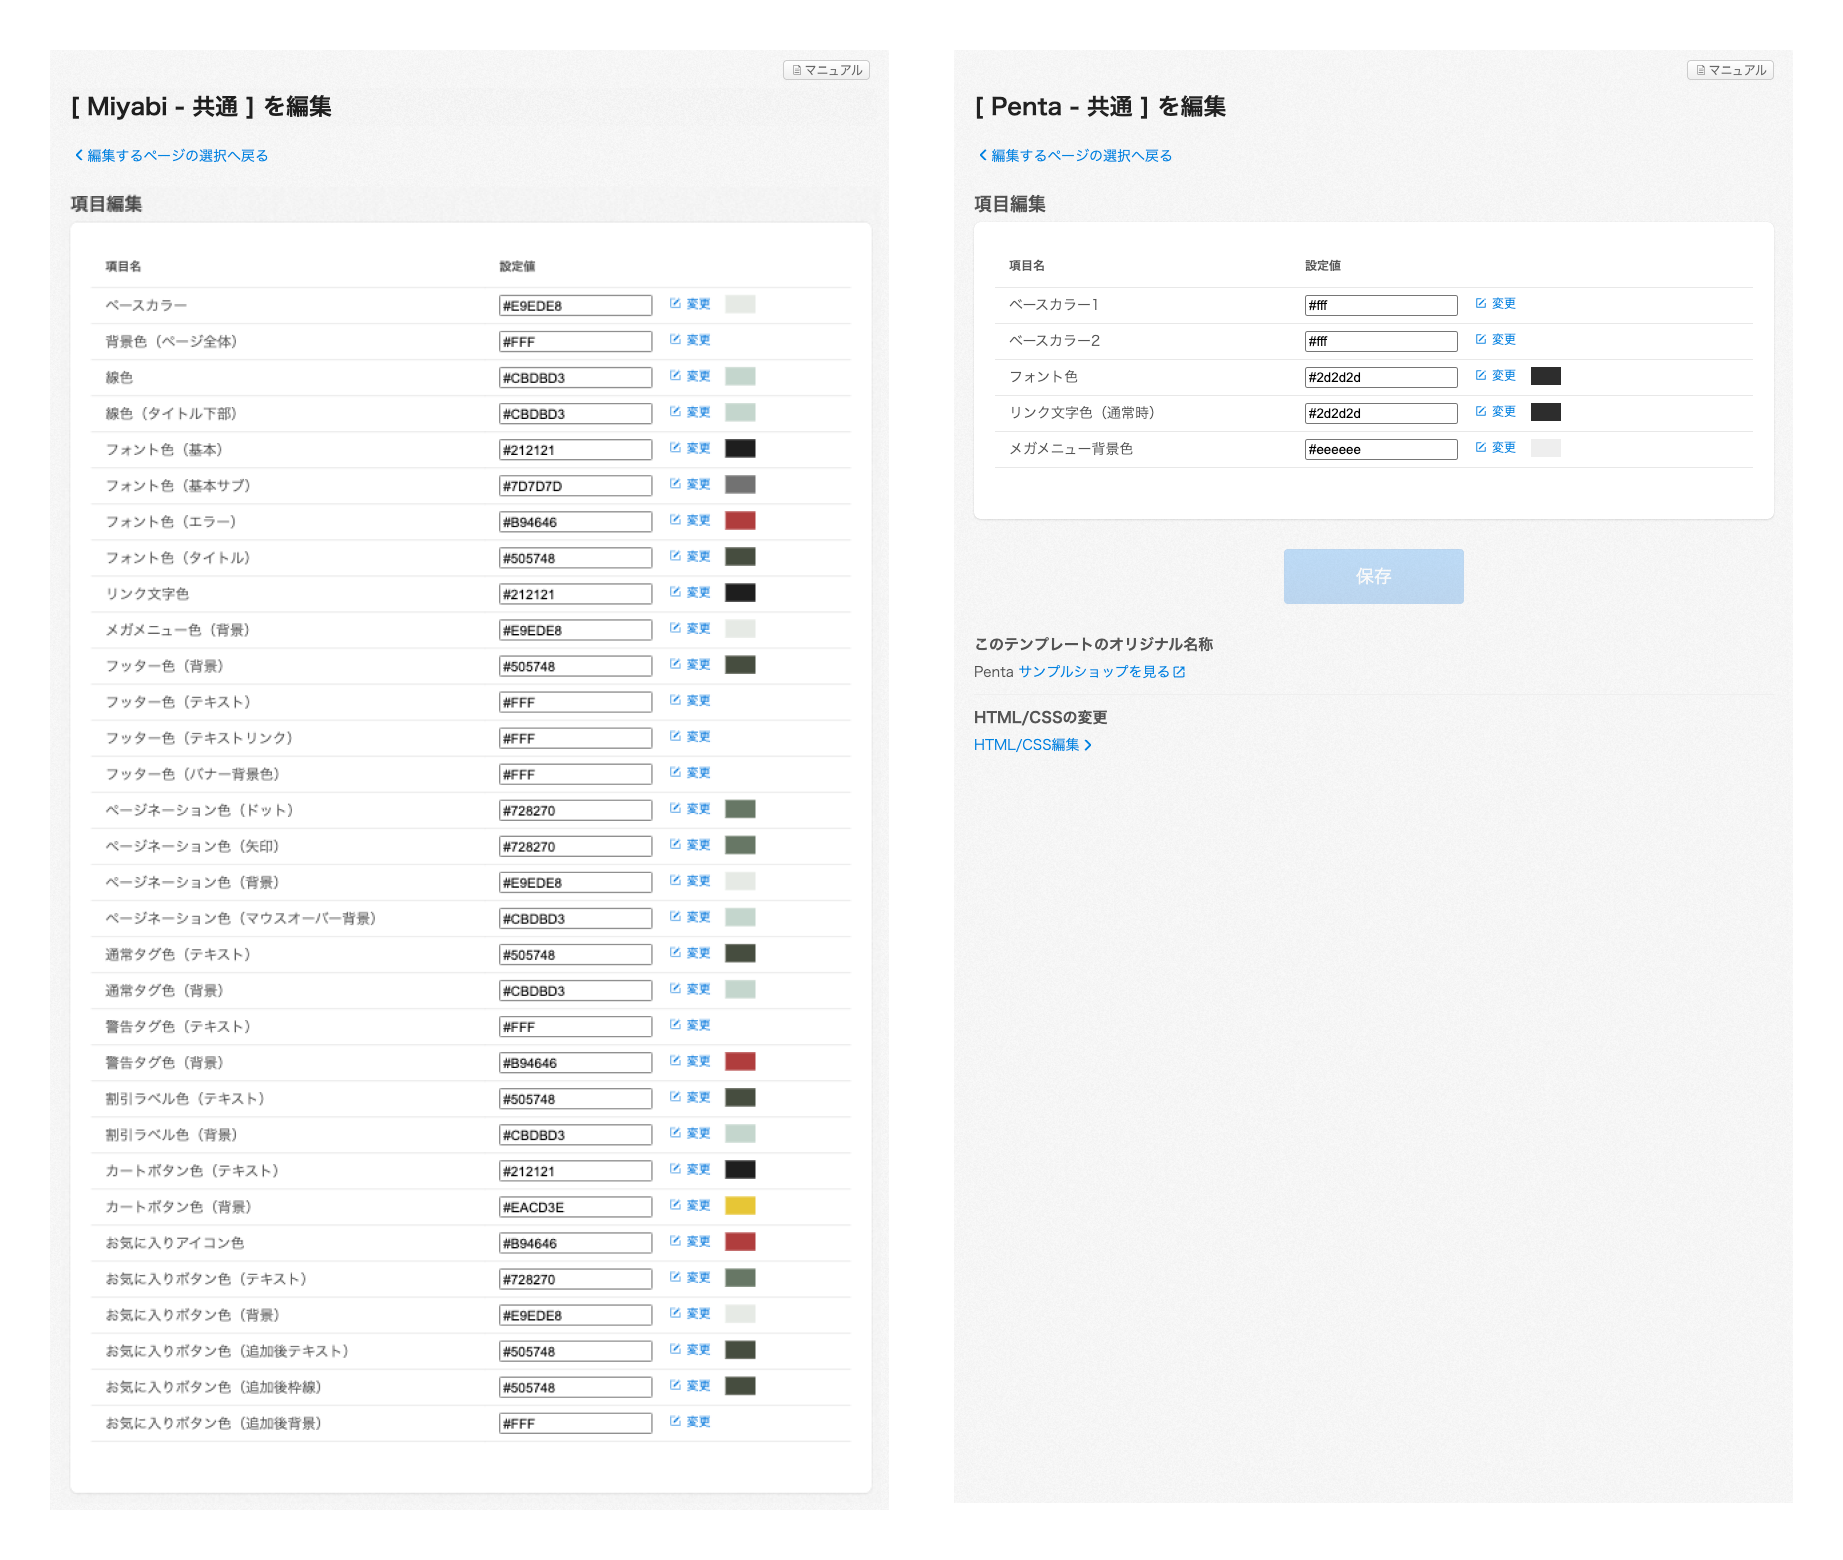Click the edit icon for フォント色（エラー）row
1843x1560 pixels.
pos(675,520)
